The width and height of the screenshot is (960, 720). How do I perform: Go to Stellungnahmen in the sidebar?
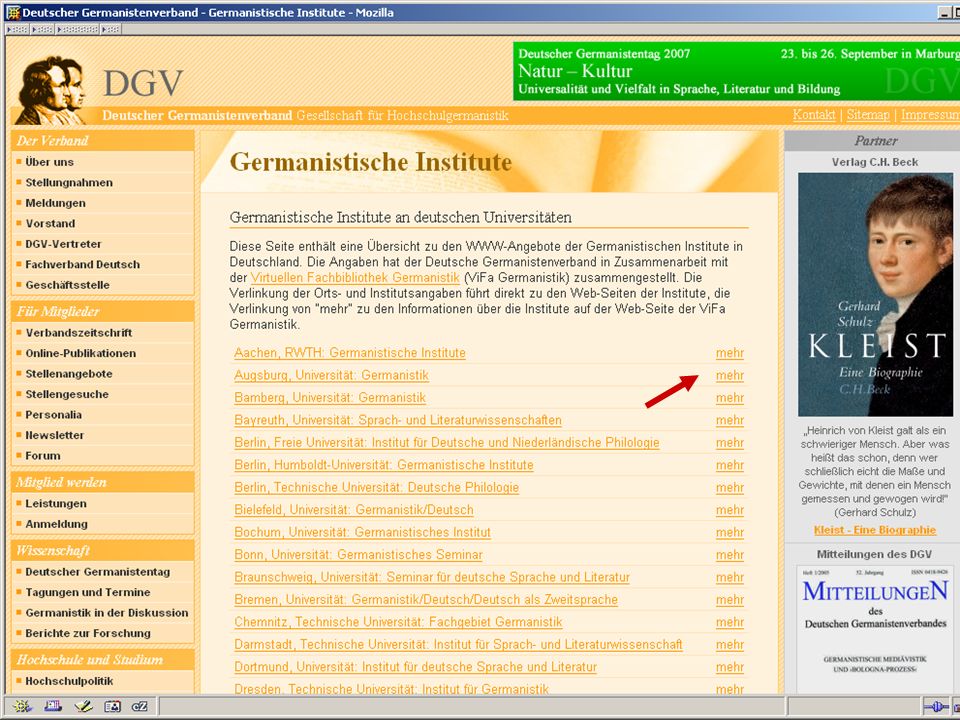point(69,182)
